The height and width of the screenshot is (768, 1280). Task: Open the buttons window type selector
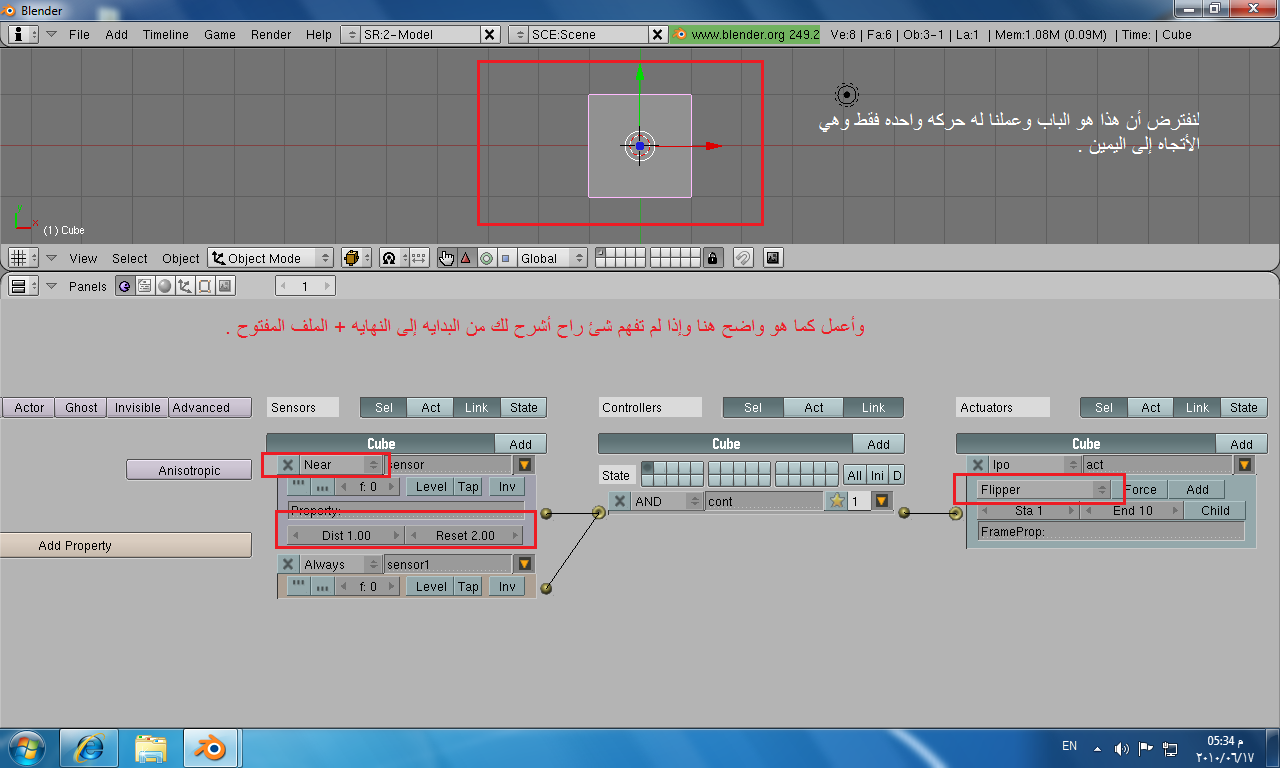click(x=24, y=286)
